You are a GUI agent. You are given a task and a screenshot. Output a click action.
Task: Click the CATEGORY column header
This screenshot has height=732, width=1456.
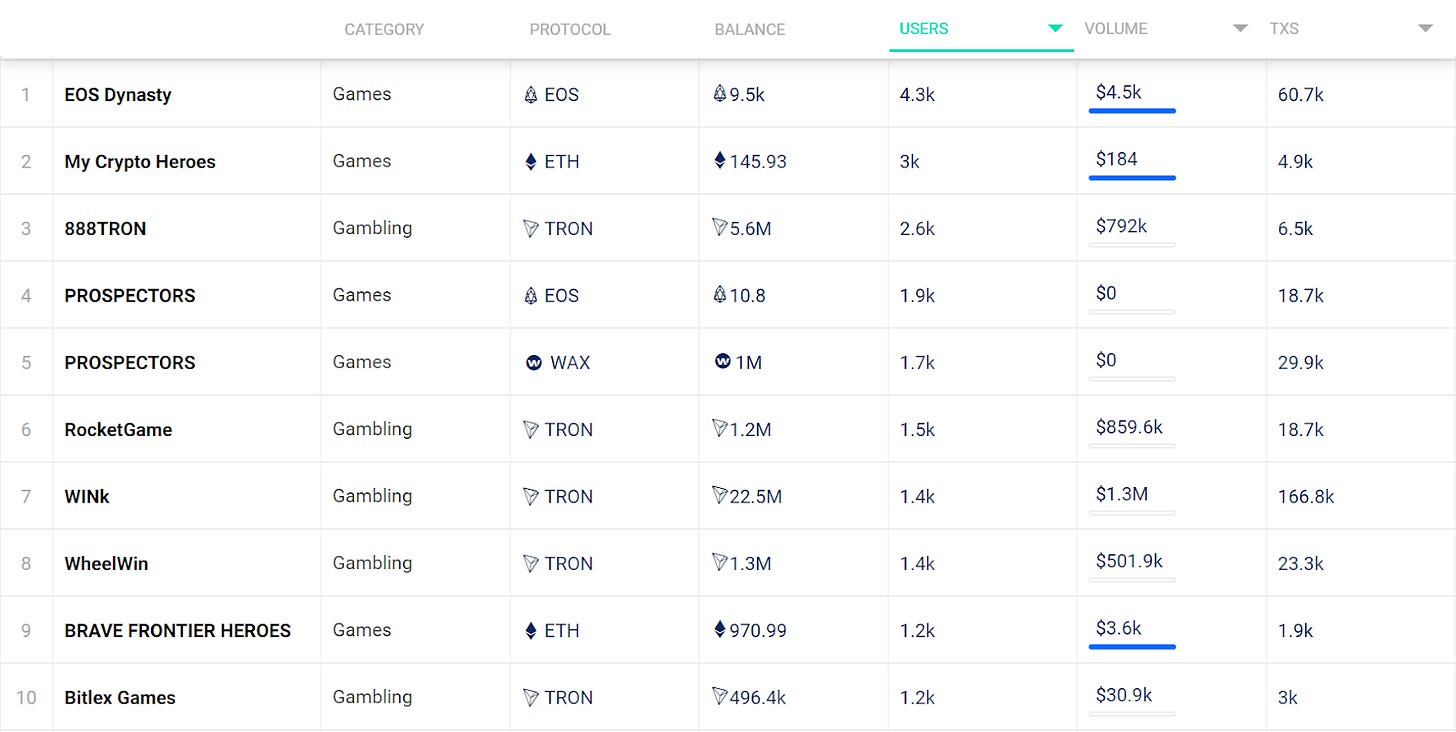pyautogui.click(x=384, y=30)
